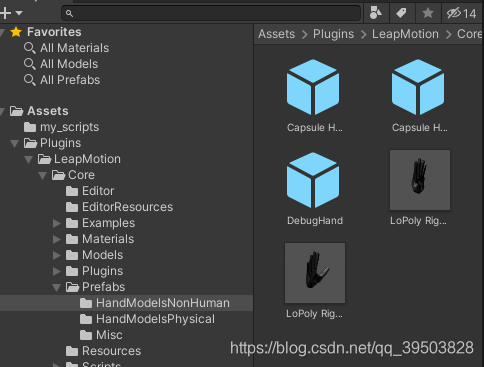This screenshot has width=484, height=367.
Task: Click the Models folder icon
Action: click(x=72, y=255)
